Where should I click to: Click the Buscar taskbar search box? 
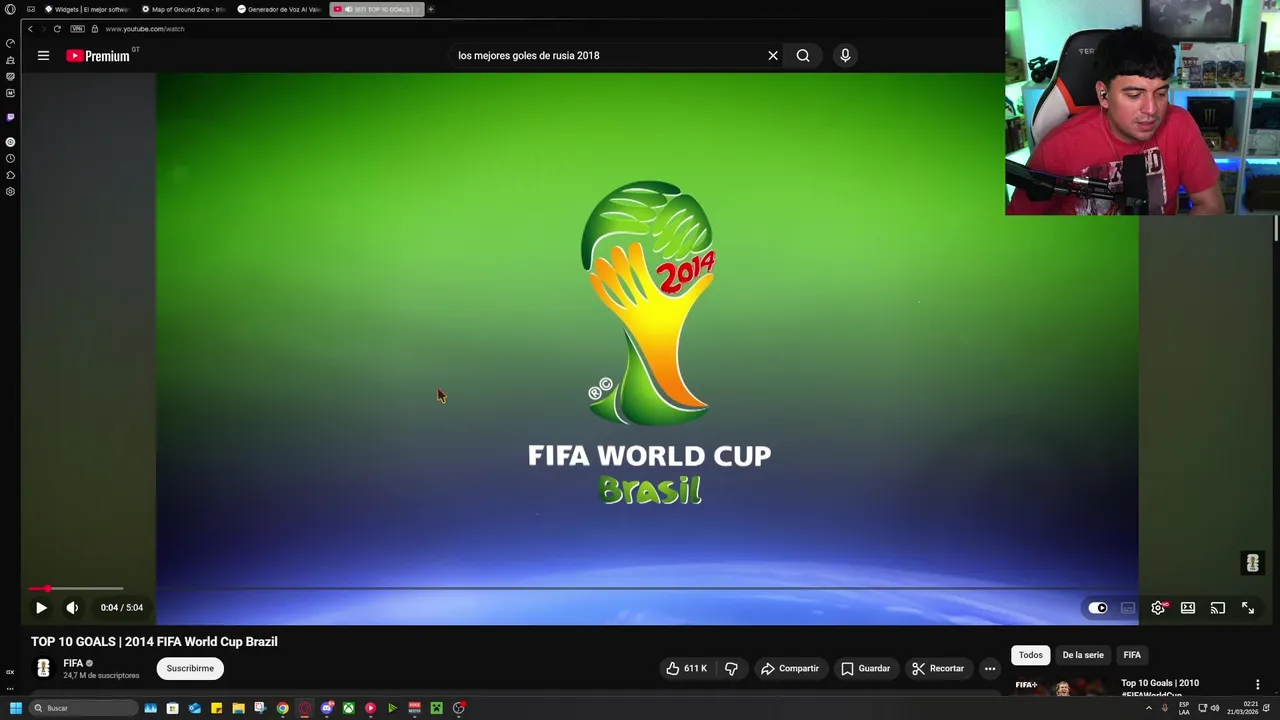pos(84,708)
